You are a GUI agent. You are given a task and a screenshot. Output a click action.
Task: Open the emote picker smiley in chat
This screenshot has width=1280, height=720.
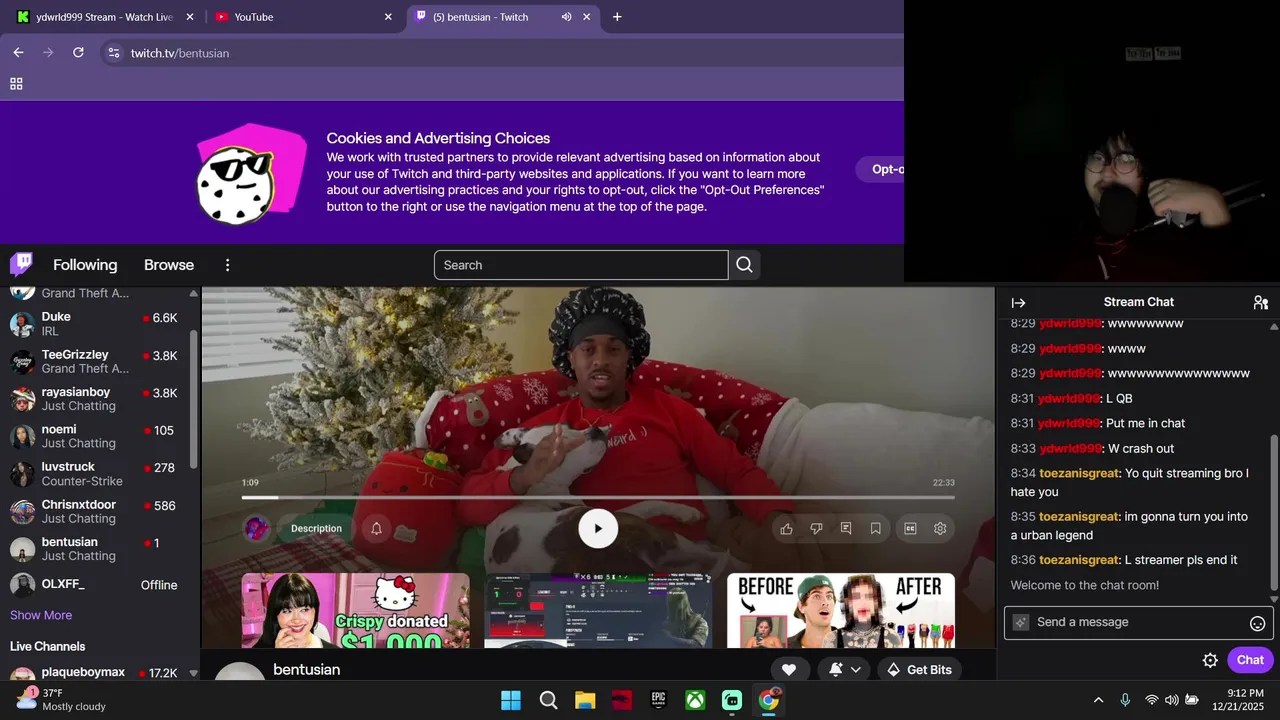(x=1258, y=623)
